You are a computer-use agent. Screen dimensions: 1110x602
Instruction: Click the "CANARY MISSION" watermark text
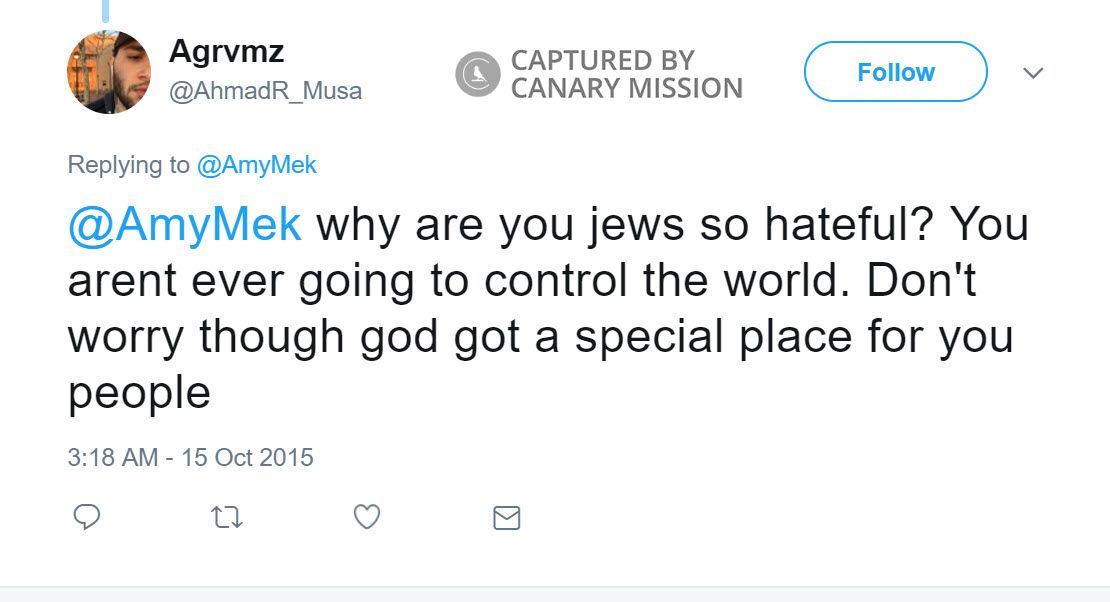coord(626,89)
